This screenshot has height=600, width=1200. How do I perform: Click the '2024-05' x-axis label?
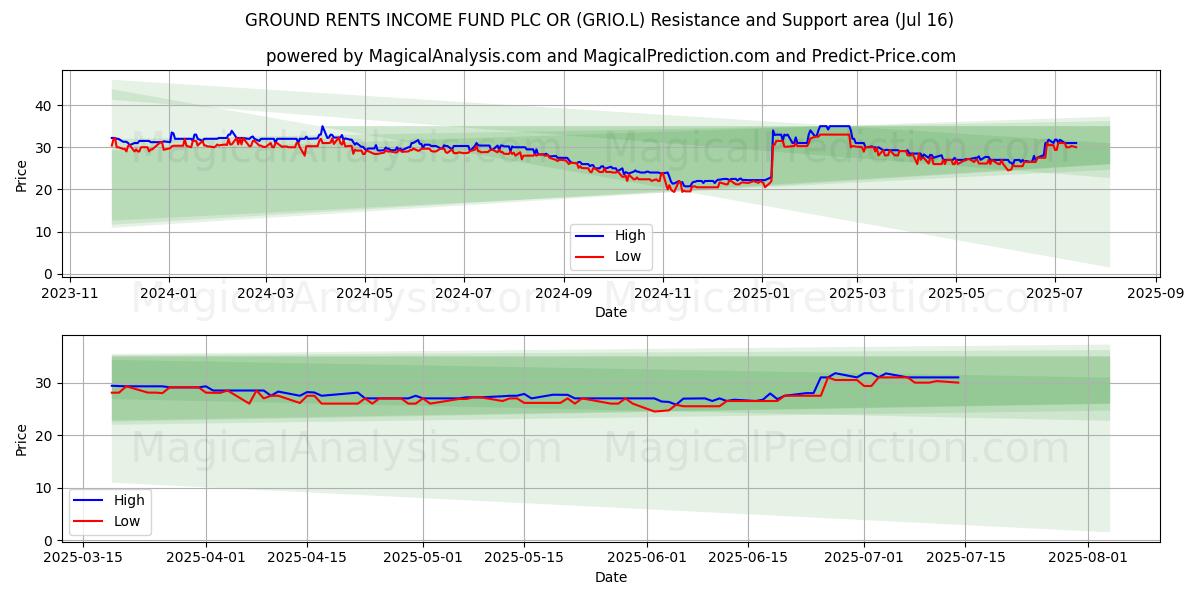click(x=364, y=294)
